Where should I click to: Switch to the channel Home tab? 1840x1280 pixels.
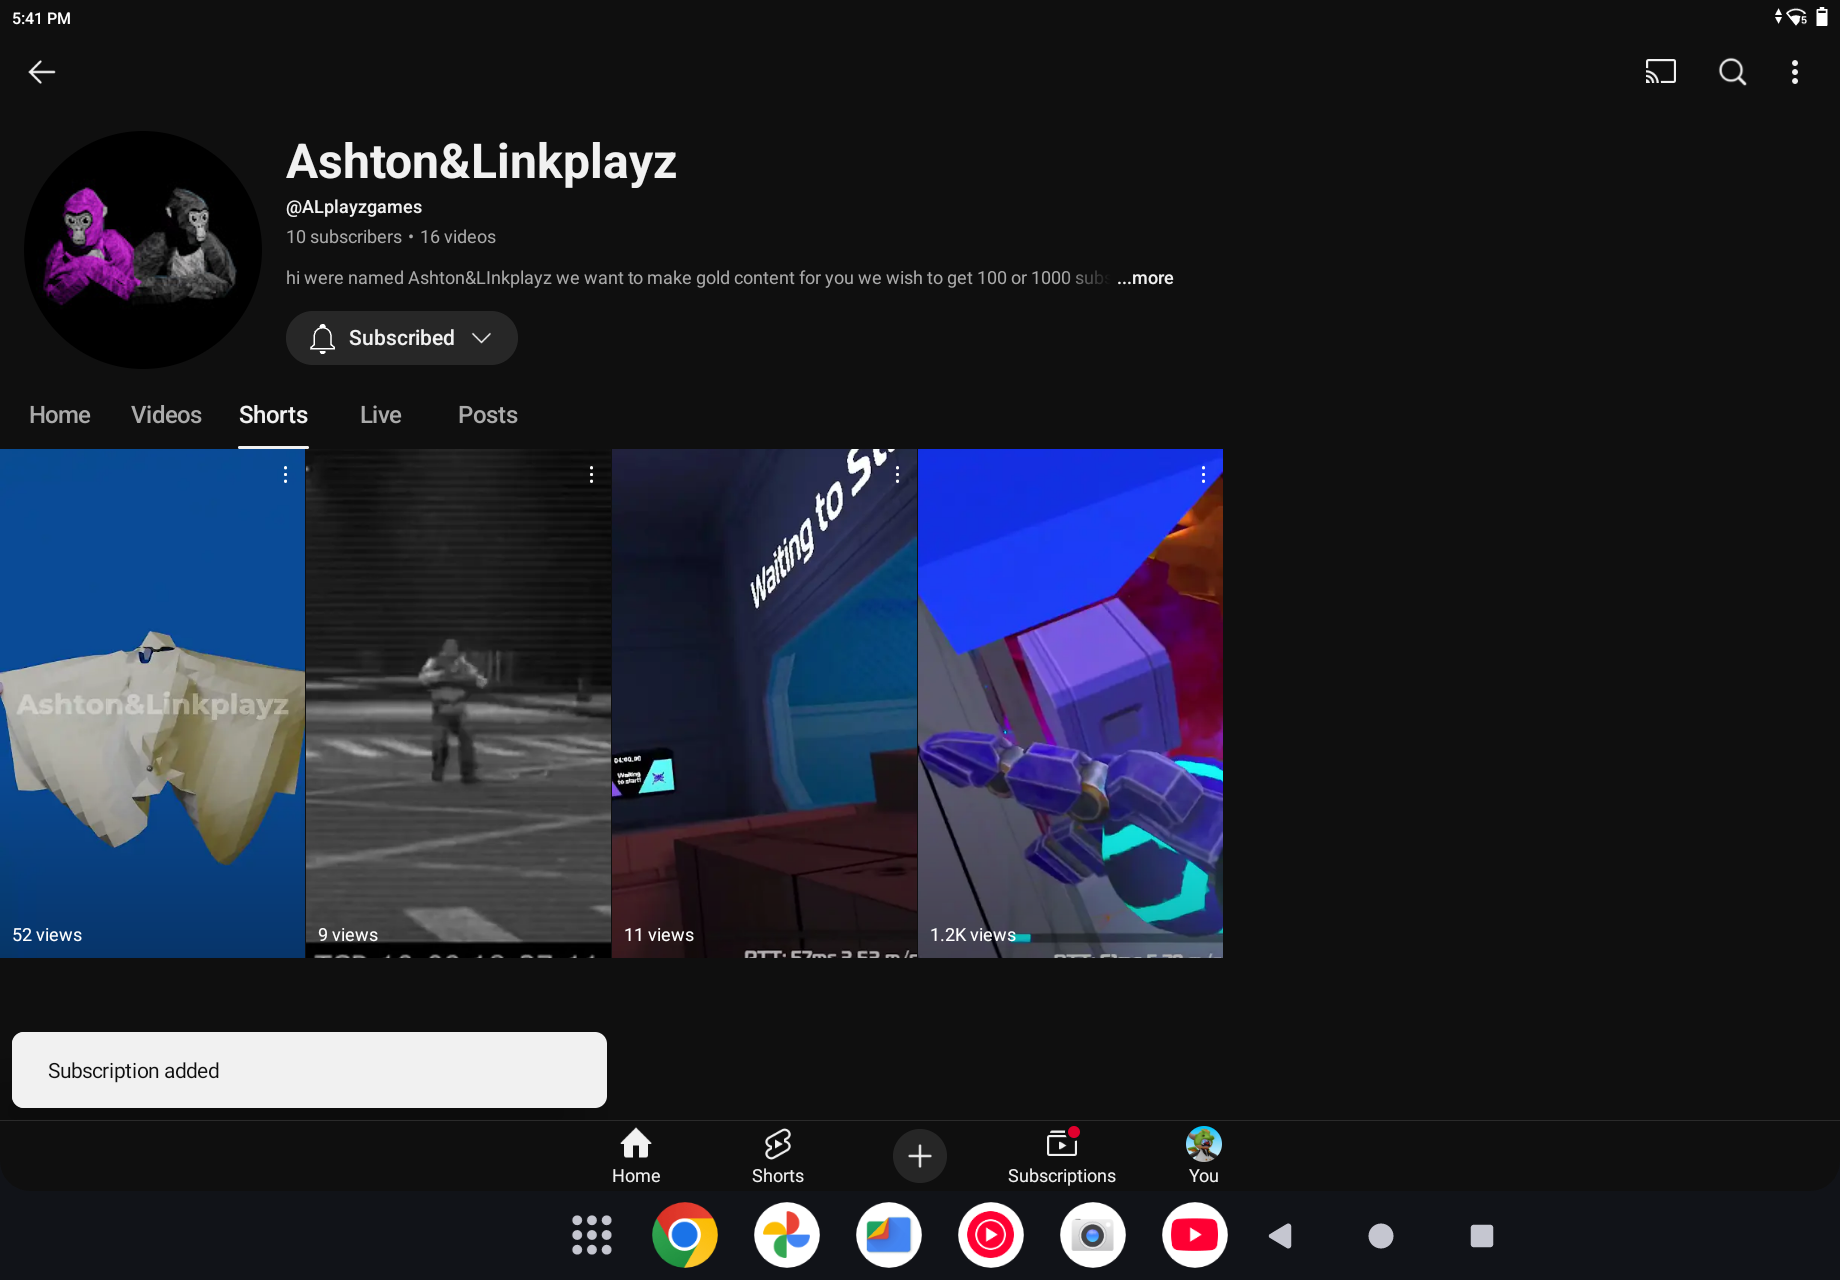pyautogui.click(x=60, y=415)
